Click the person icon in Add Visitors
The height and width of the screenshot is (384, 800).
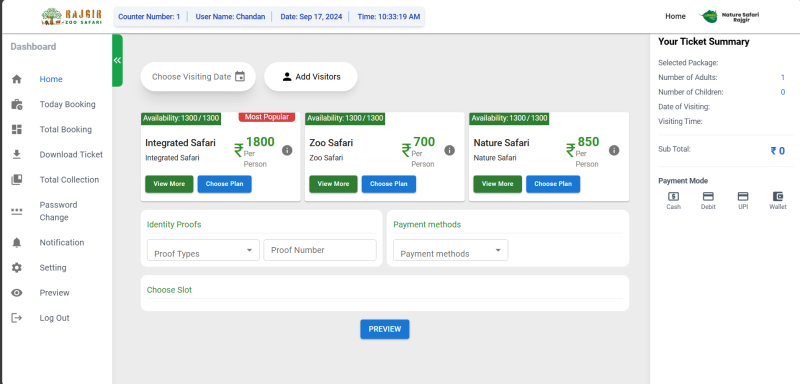(287, 76)
